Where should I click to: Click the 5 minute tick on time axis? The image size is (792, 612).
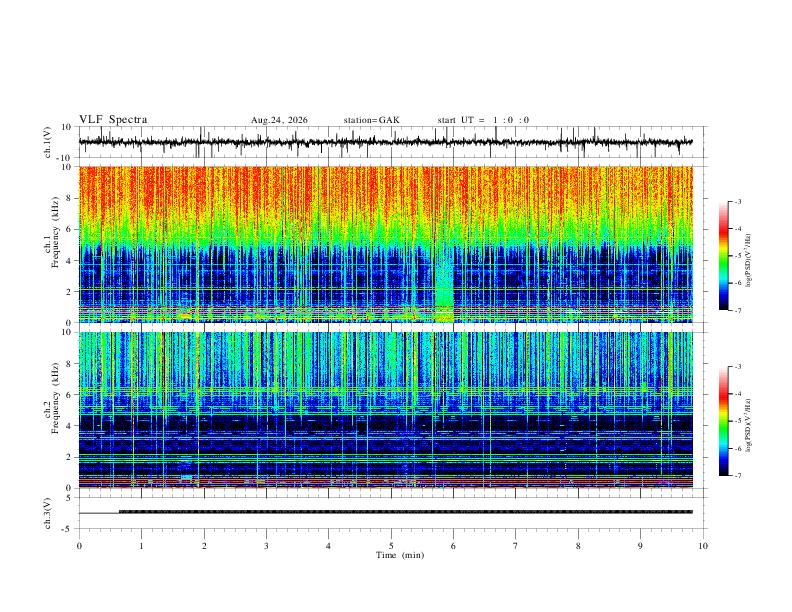(391, 546)
